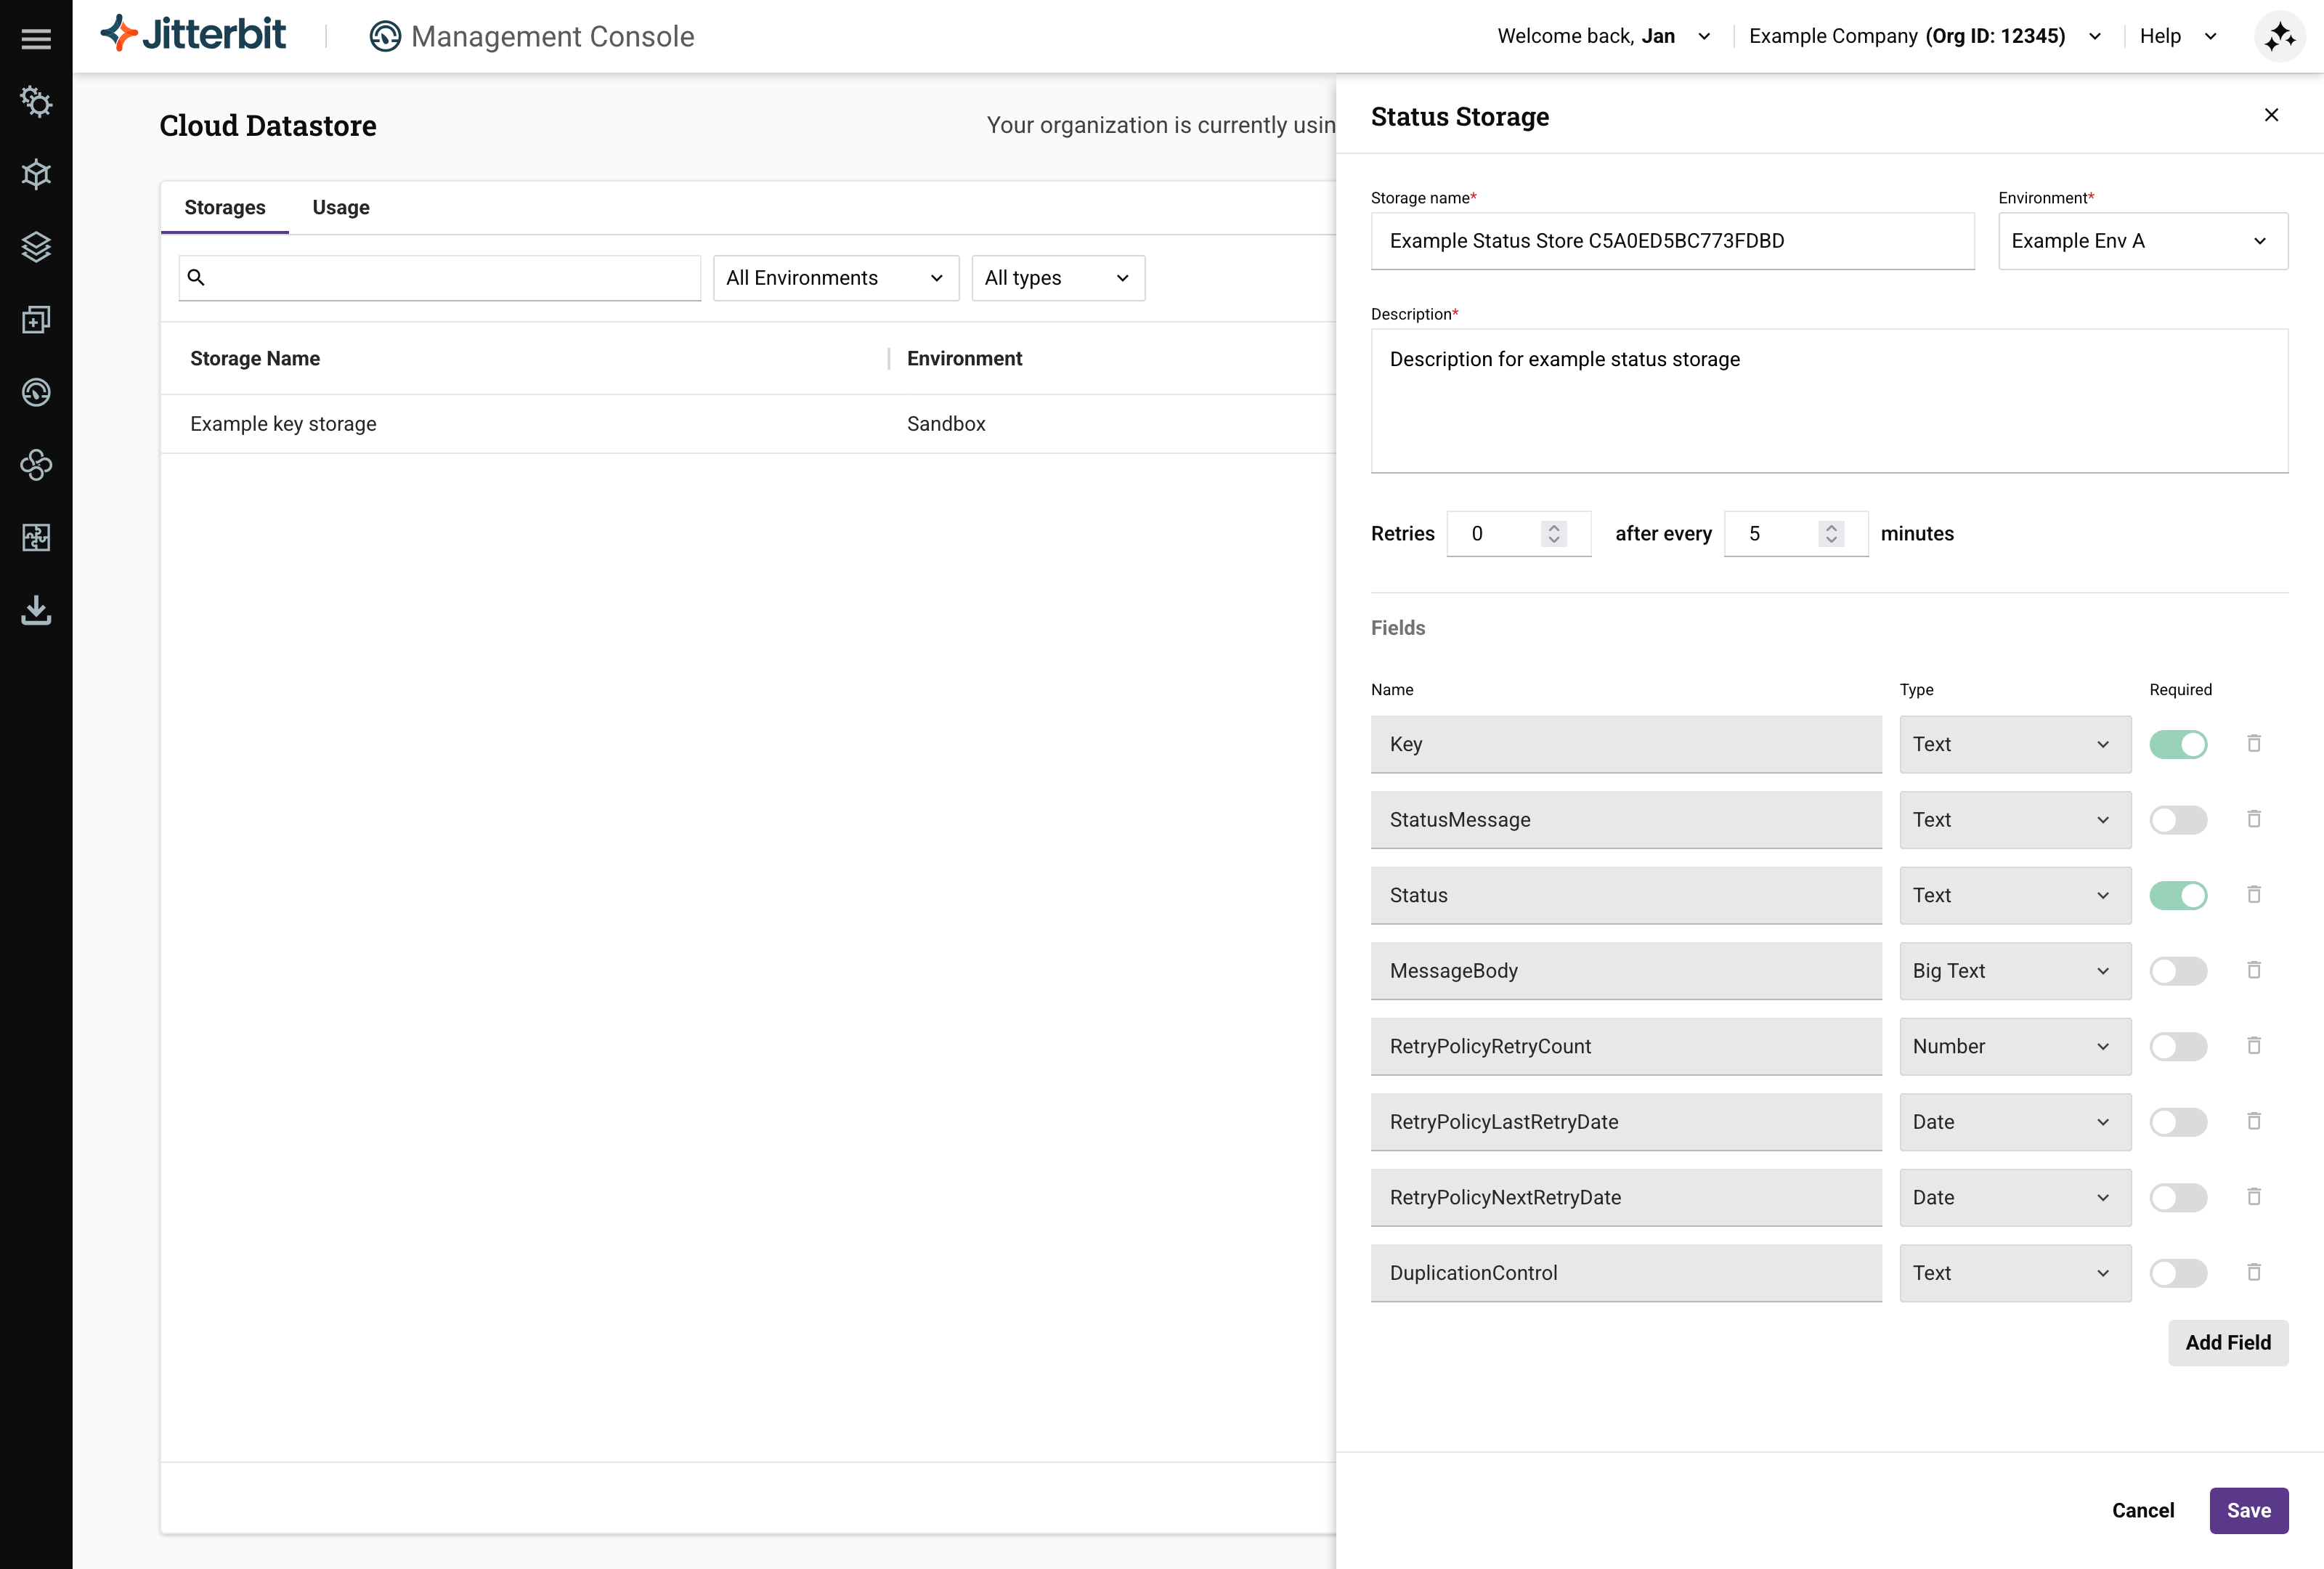Open Type dropdown for RetryPolicyRetryCount
This screenshot has width=2324, height=1569.
pos(2014,1046)
